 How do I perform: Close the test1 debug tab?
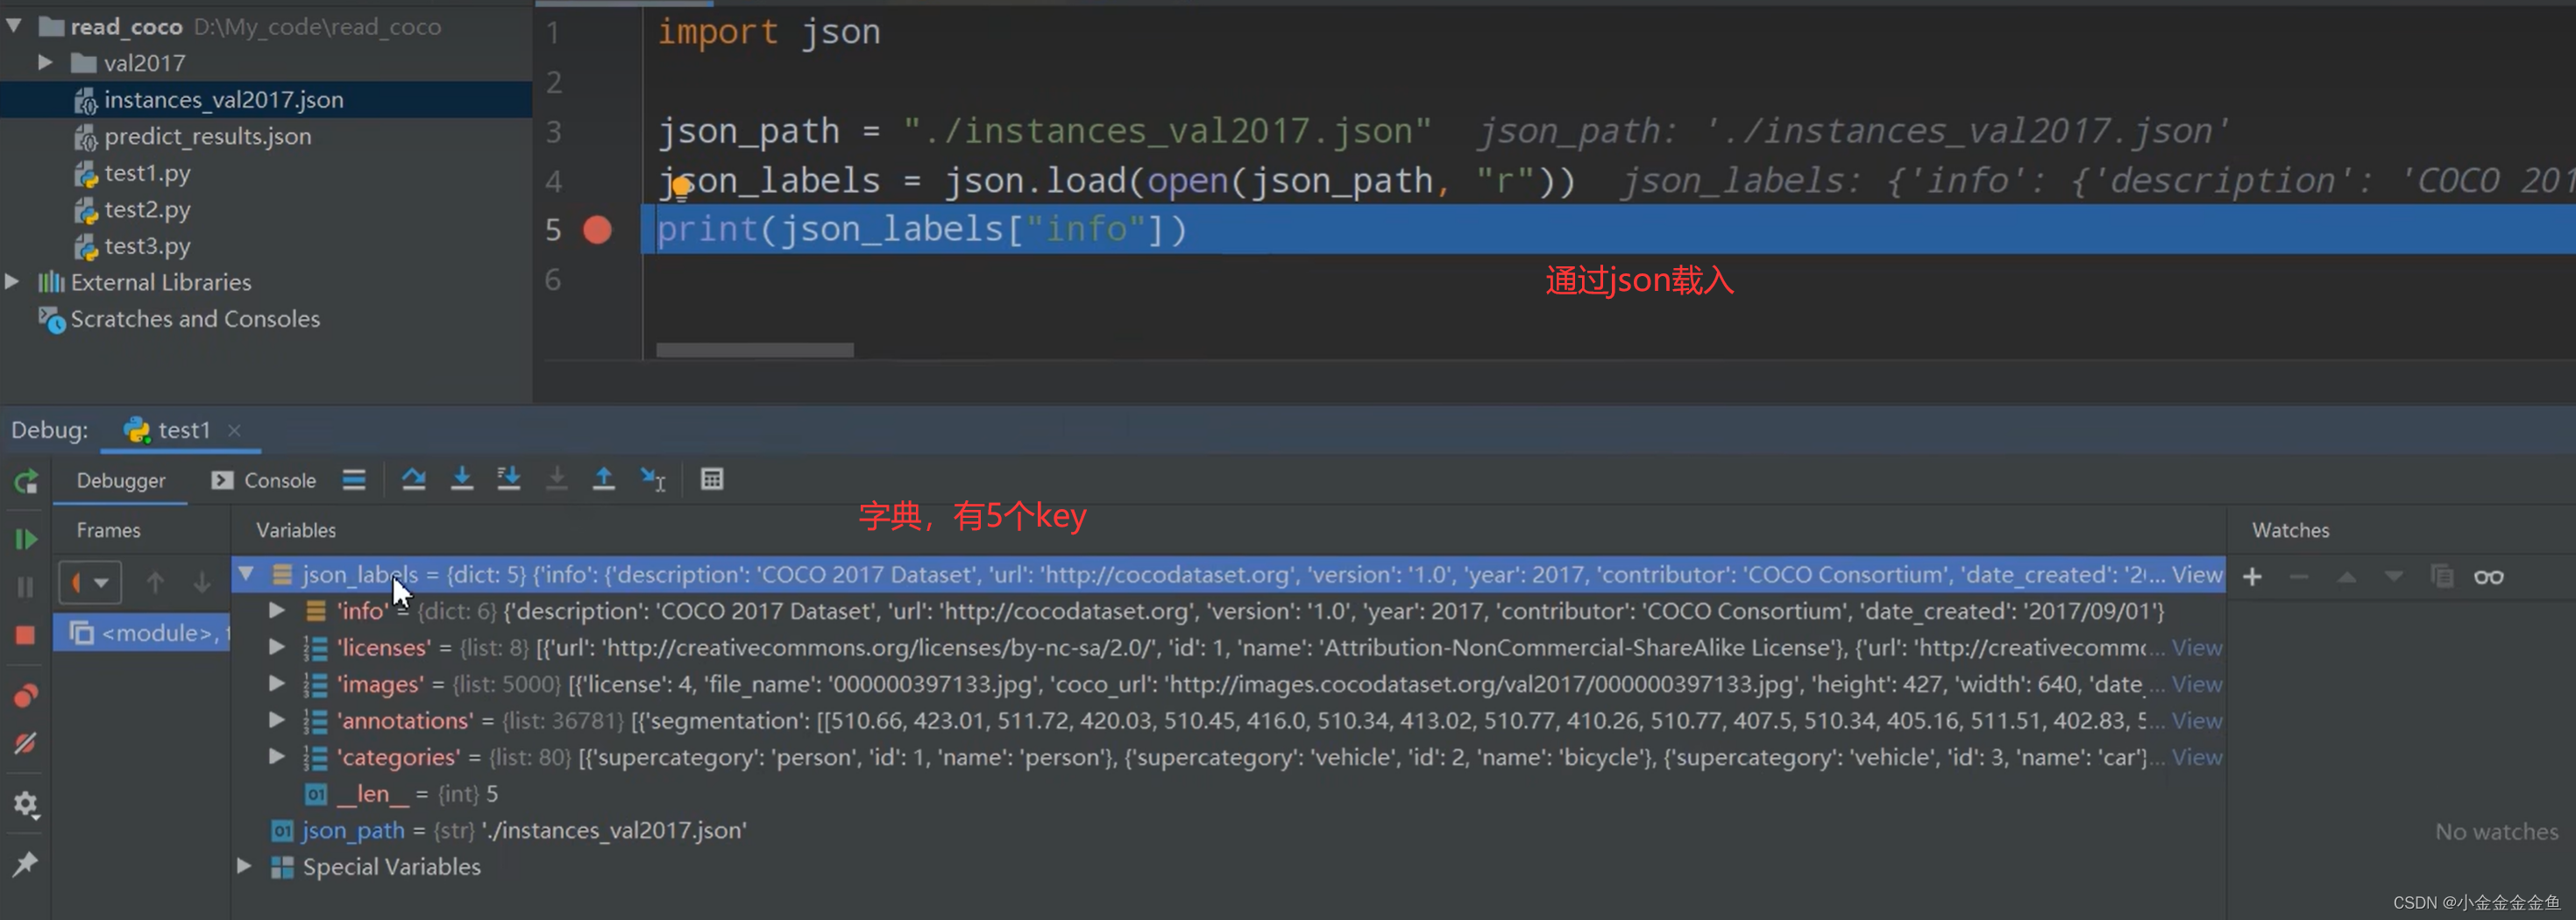click(234, 430)
